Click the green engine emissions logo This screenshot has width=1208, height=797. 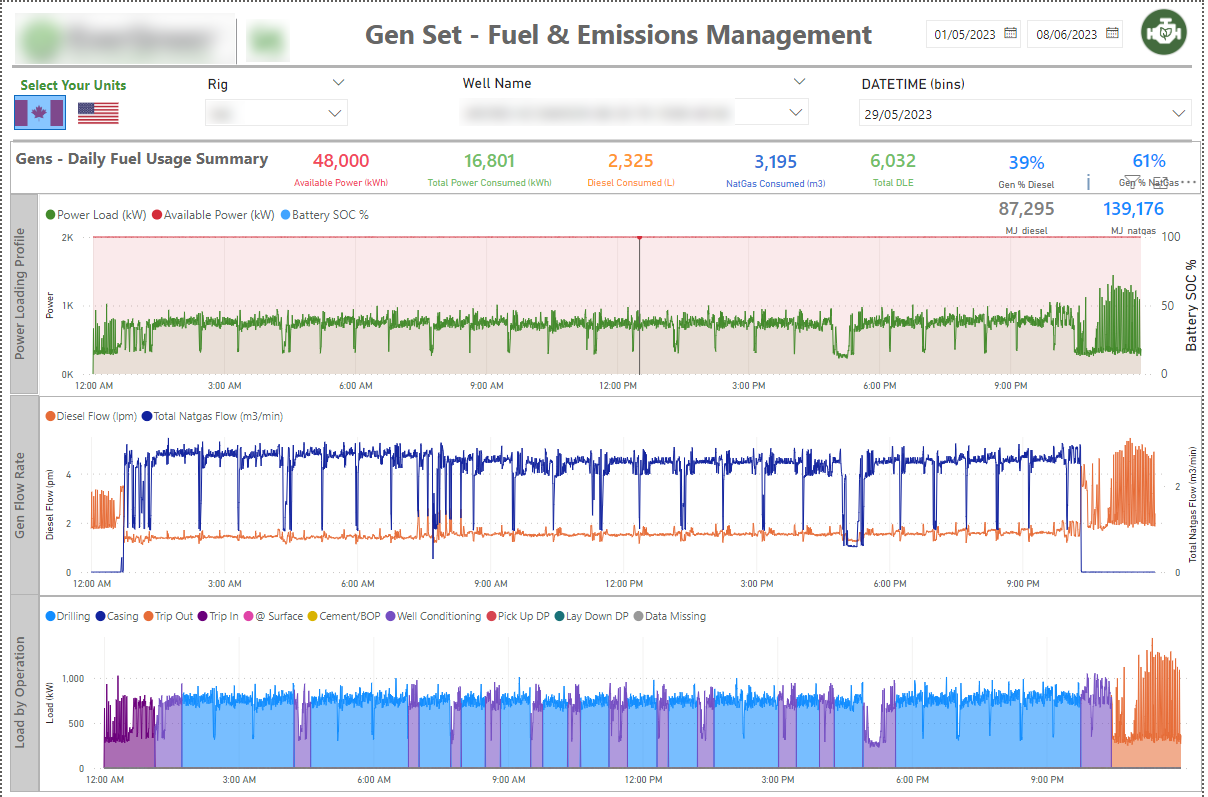(x=1164, y=33)
